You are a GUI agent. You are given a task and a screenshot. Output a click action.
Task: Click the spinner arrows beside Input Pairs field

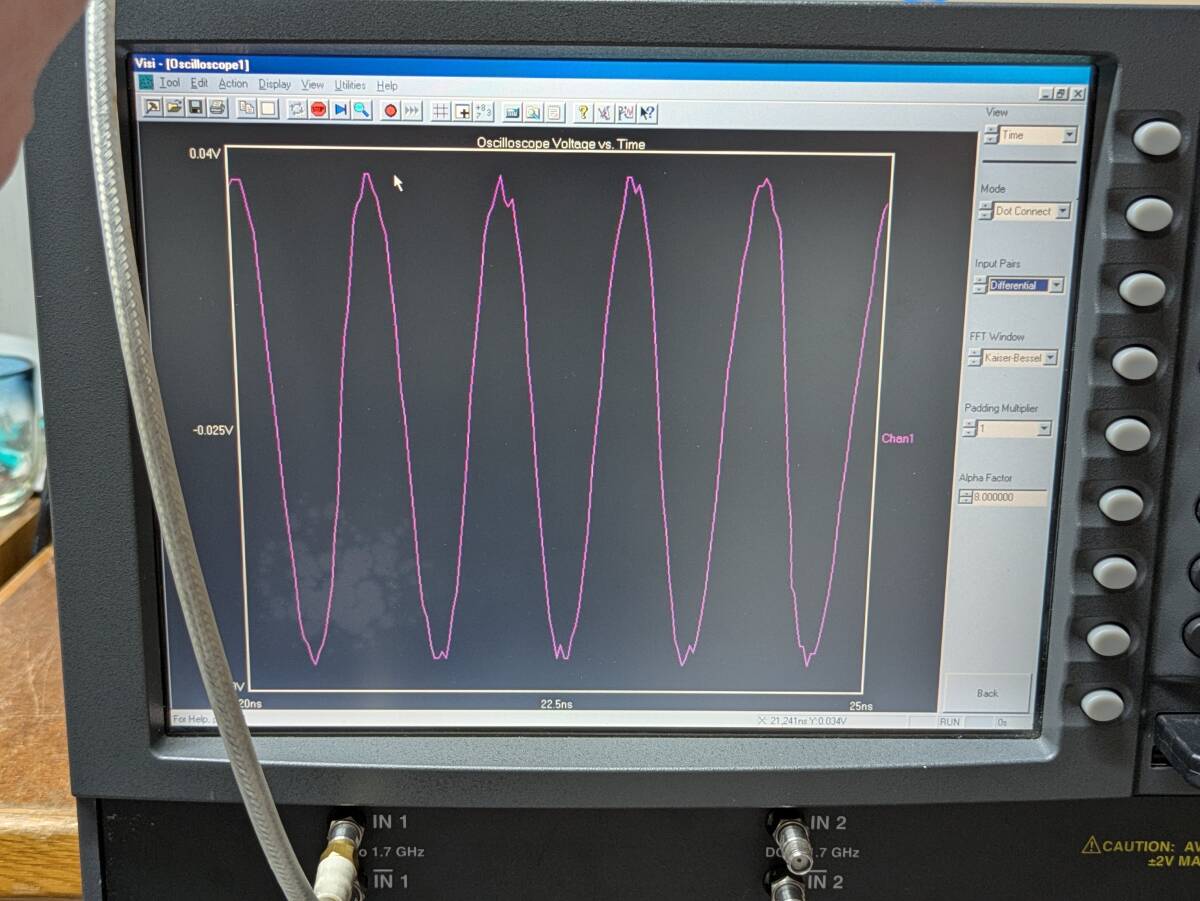979,285
